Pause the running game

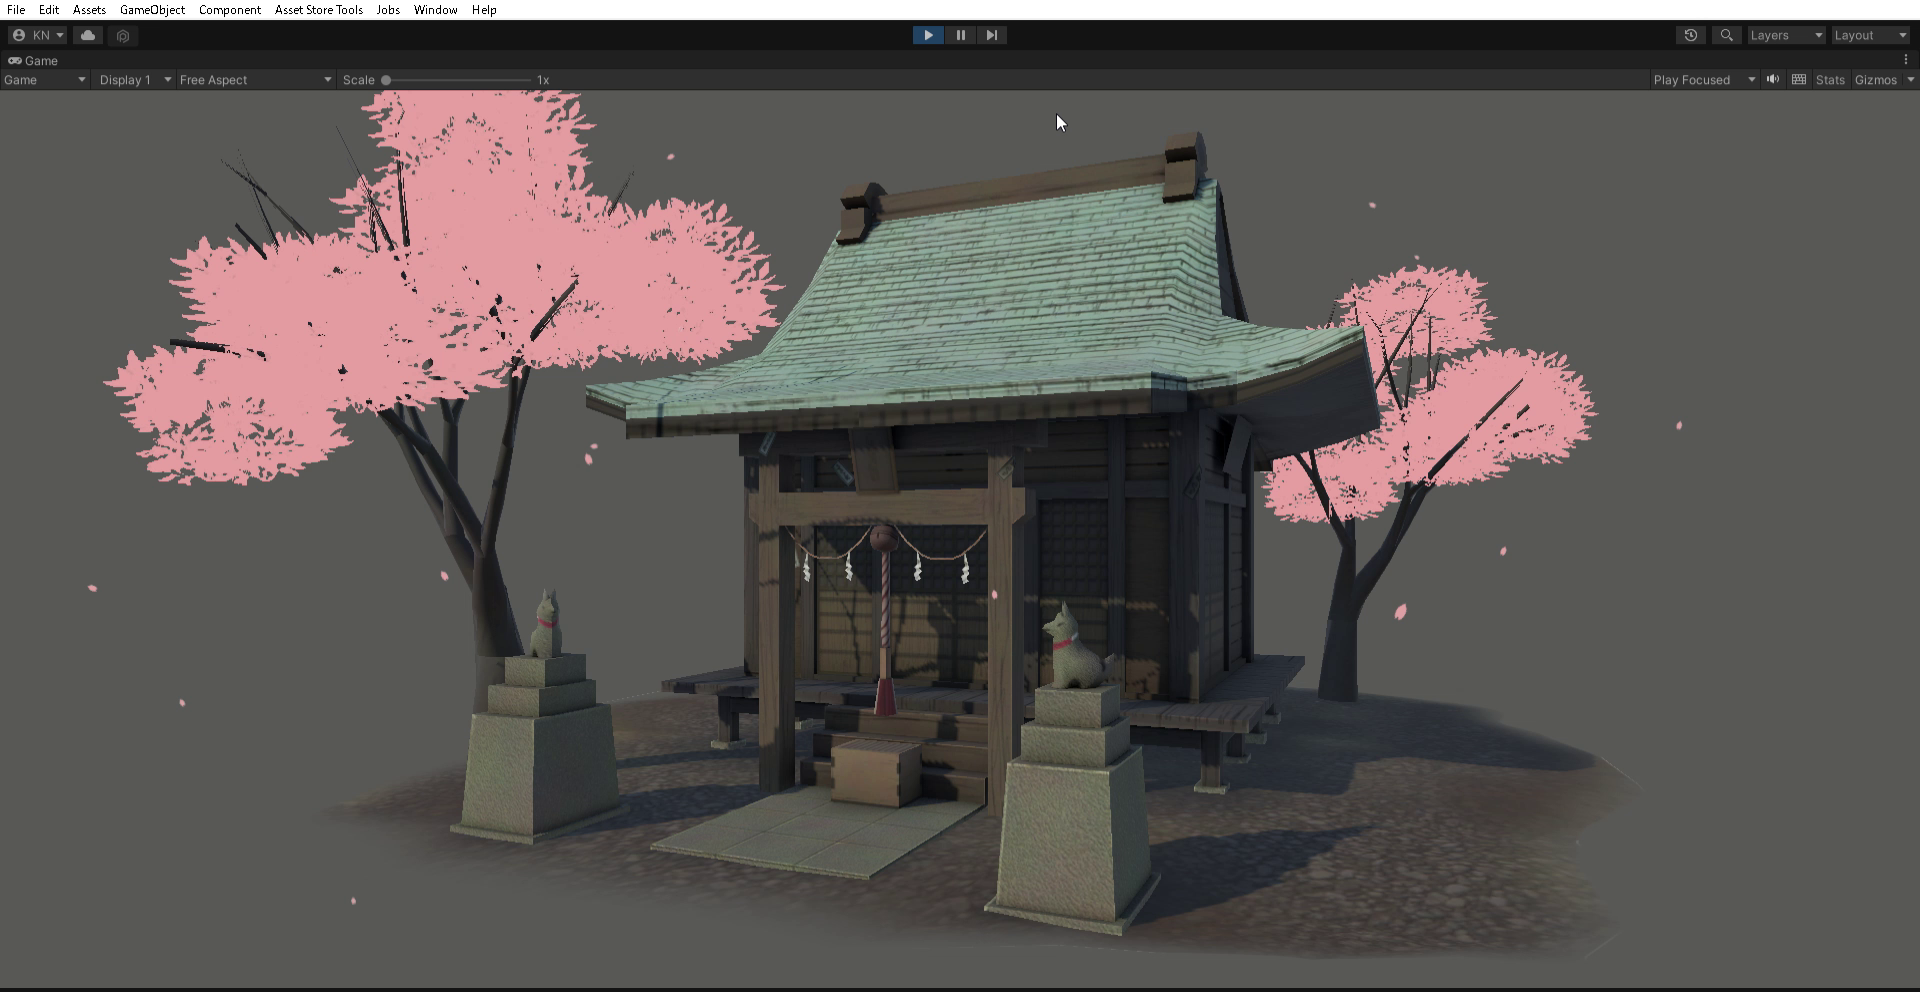[960, 35]
